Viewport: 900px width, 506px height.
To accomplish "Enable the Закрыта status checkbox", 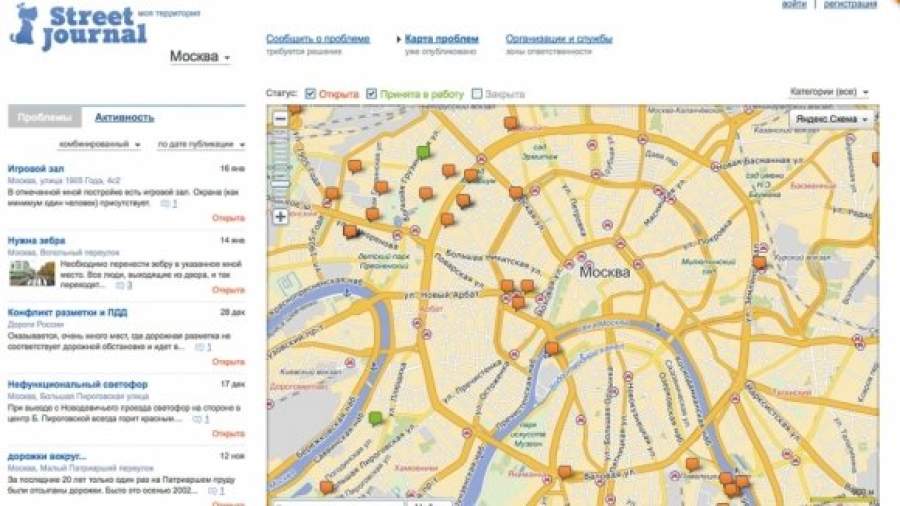I will click(477, 94).
